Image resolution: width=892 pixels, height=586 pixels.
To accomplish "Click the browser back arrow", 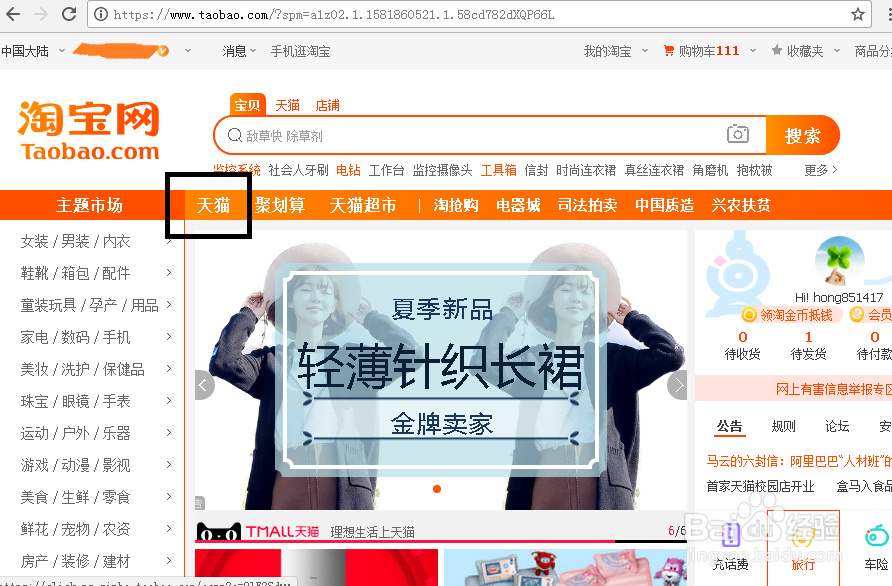I will coord(13,14).
